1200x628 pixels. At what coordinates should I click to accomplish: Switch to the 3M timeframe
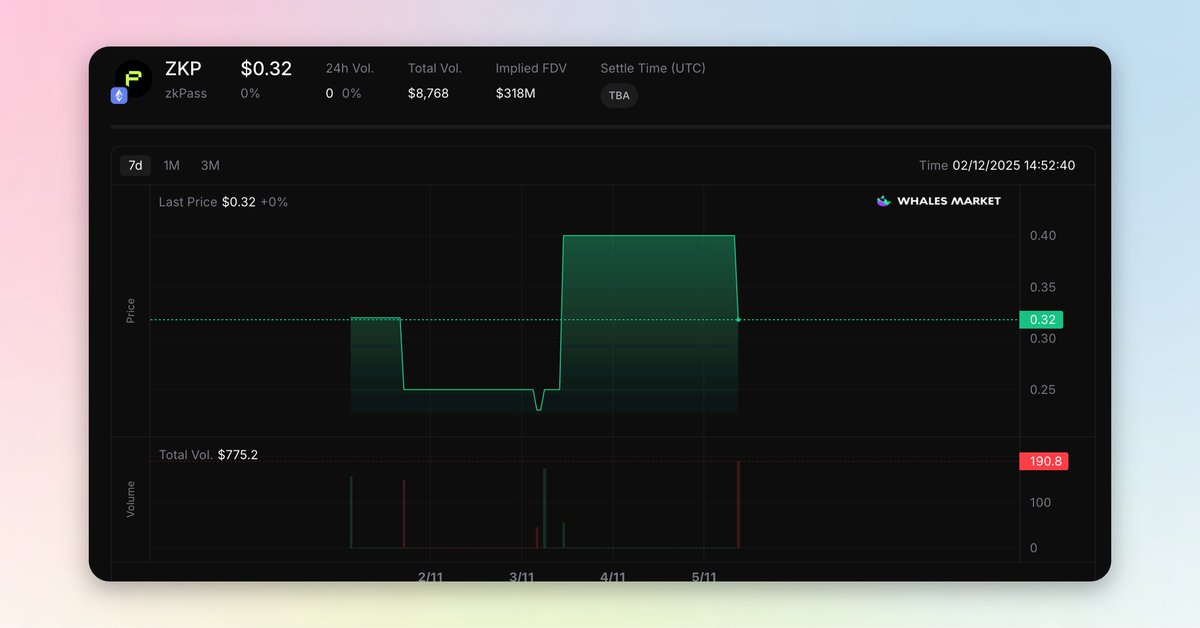point(210,165)
